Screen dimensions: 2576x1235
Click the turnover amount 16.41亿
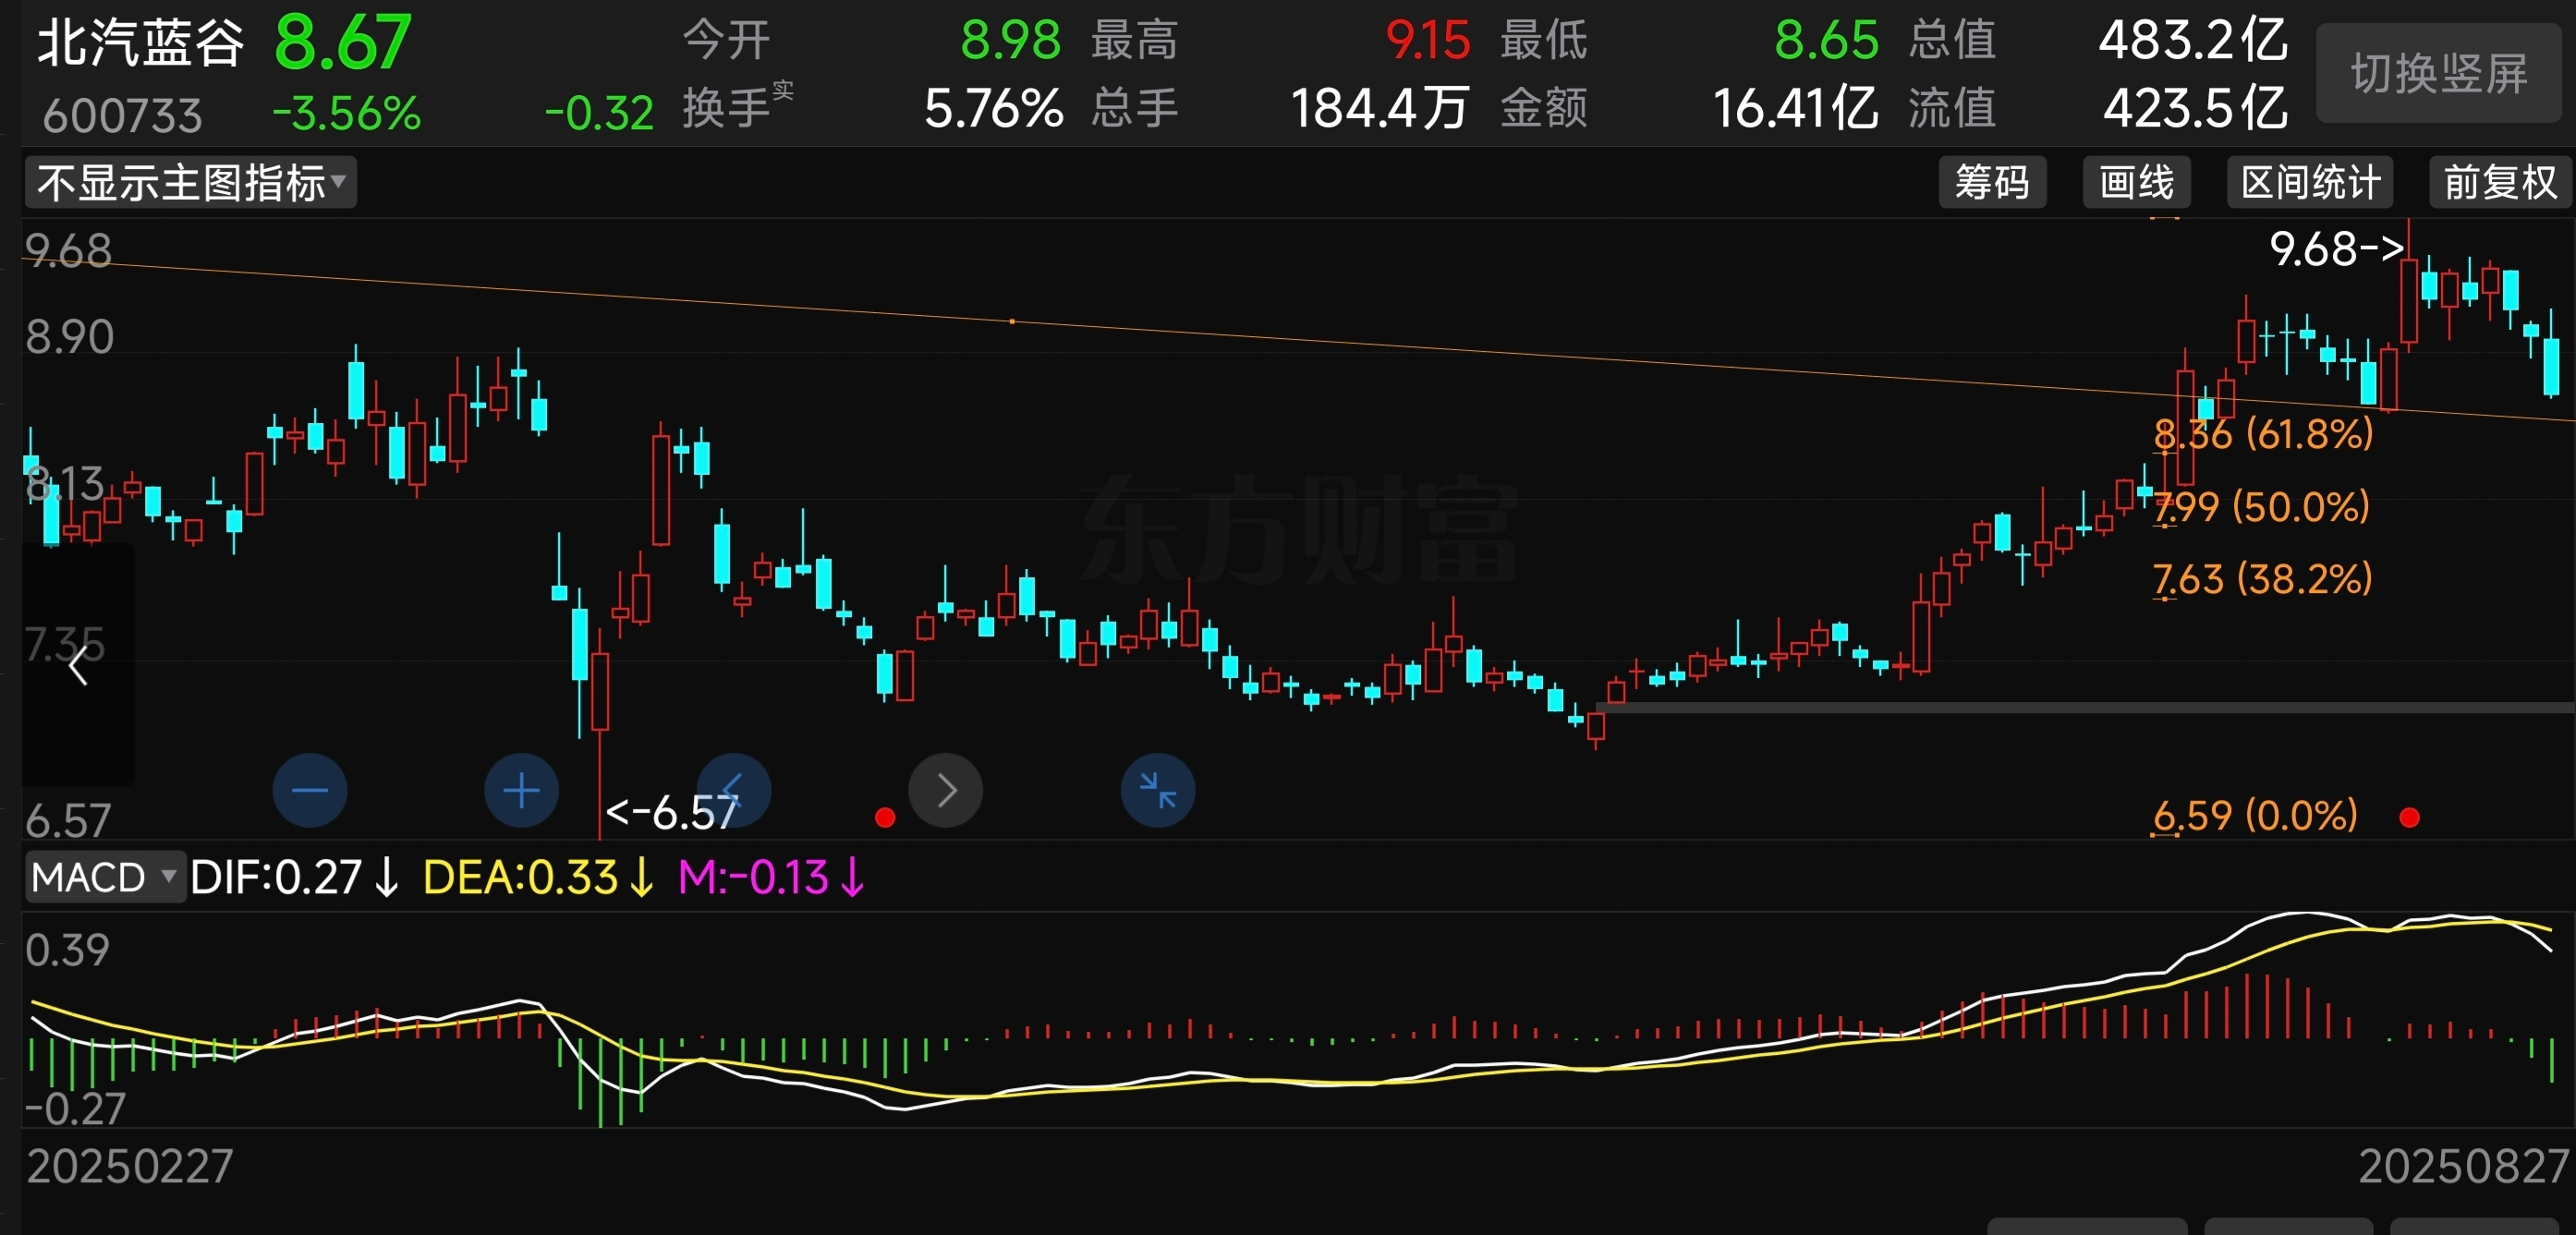click(1796, 108)
